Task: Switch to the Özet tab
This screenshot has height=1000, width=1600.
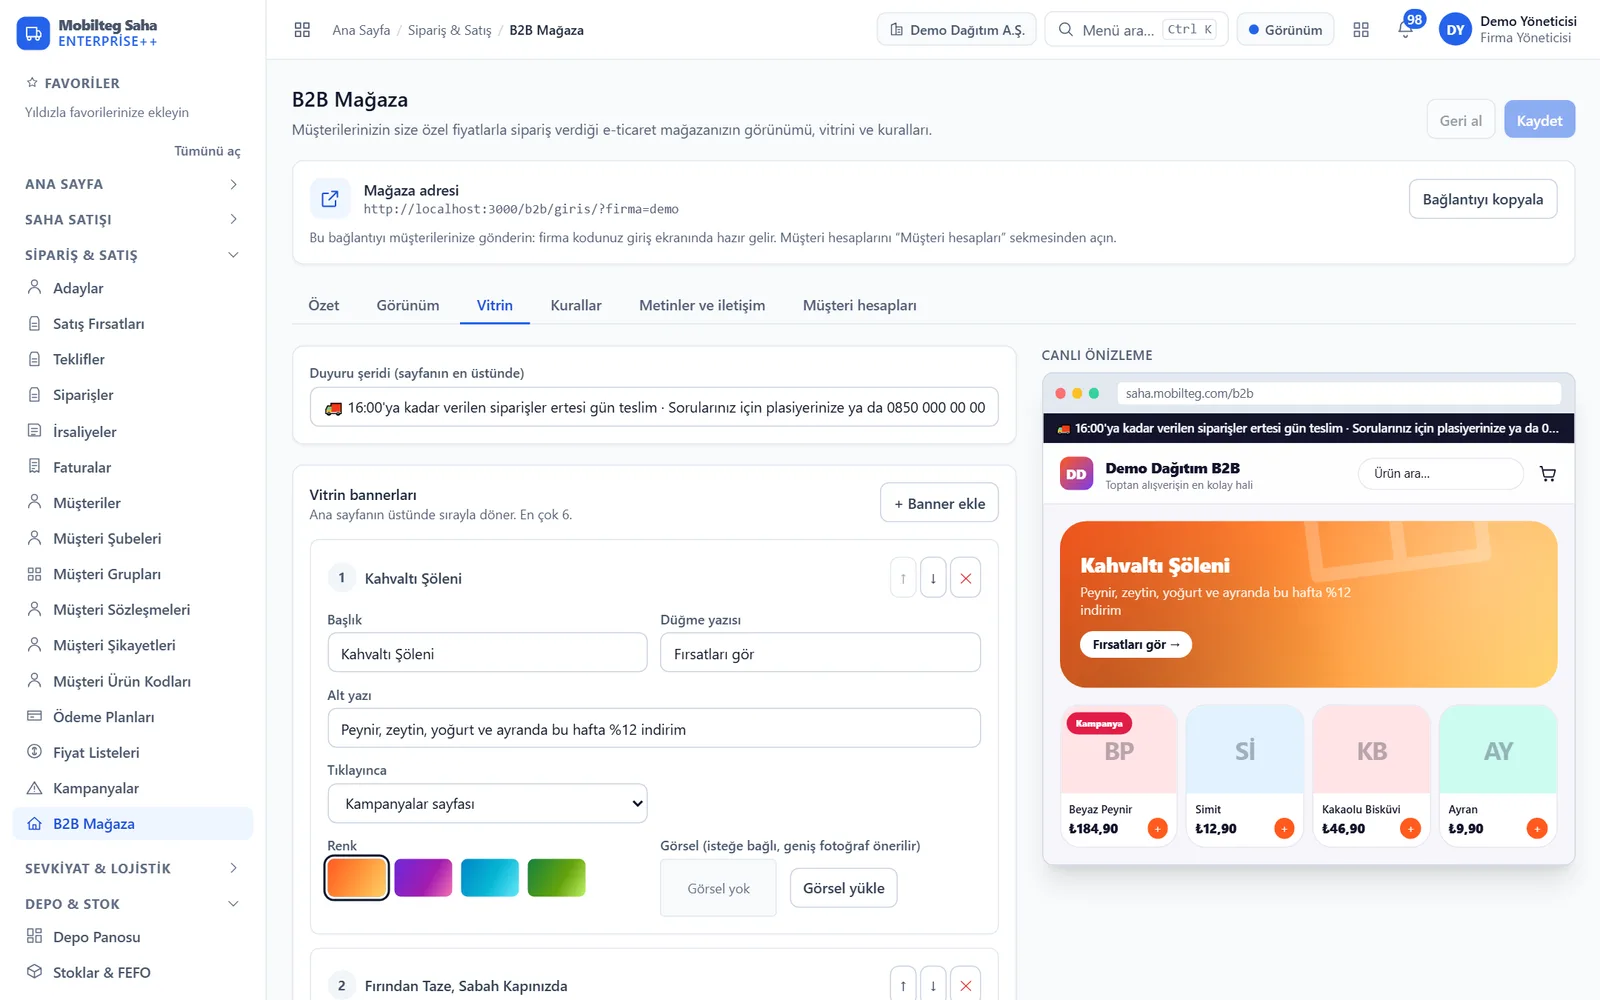Action: (323, 305)
